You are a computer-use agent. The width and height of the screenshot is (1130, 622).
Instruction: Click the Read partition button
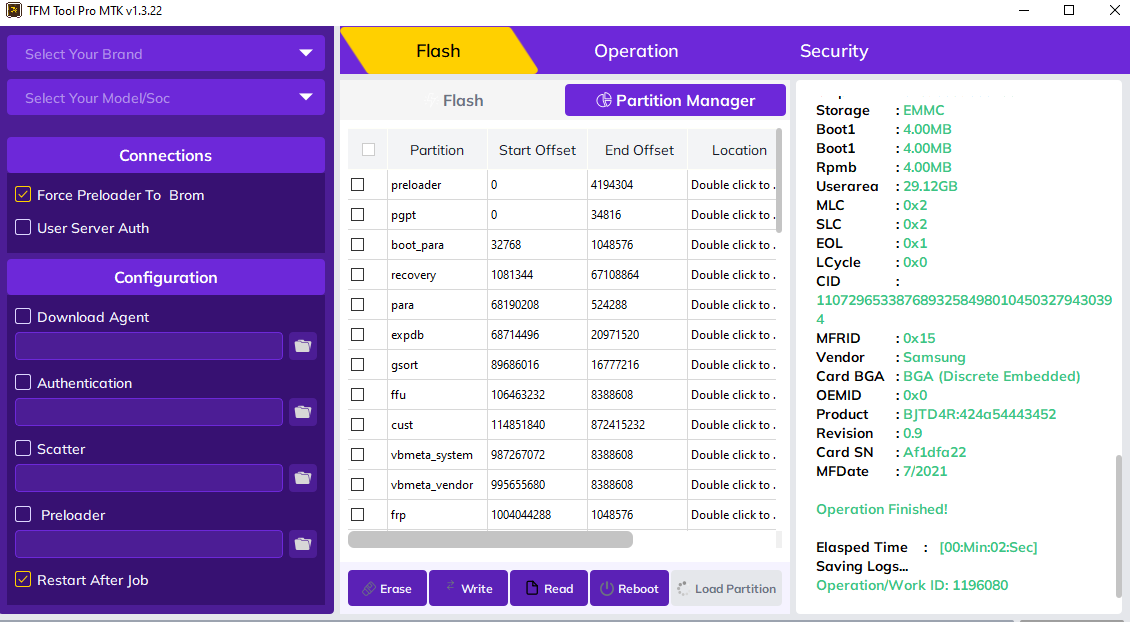pyautogui.click(x=548, y=588)
